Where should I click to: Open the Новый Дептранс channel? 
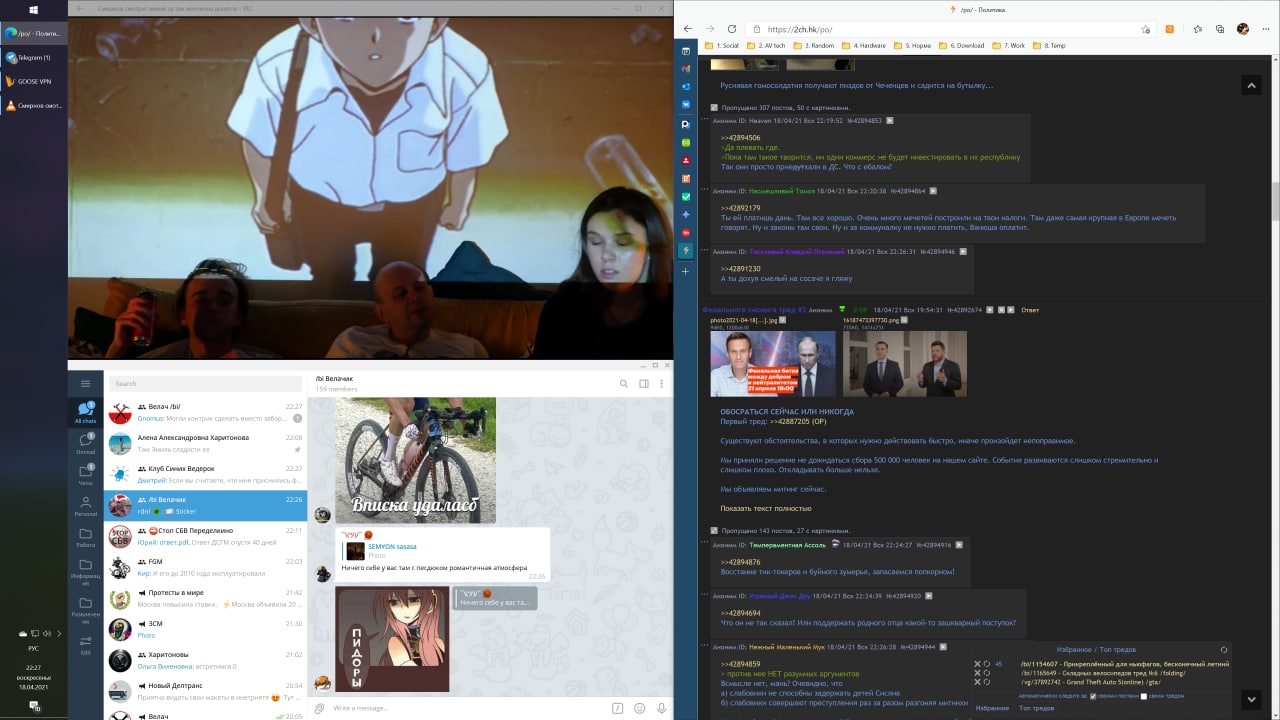coord(205,691)
